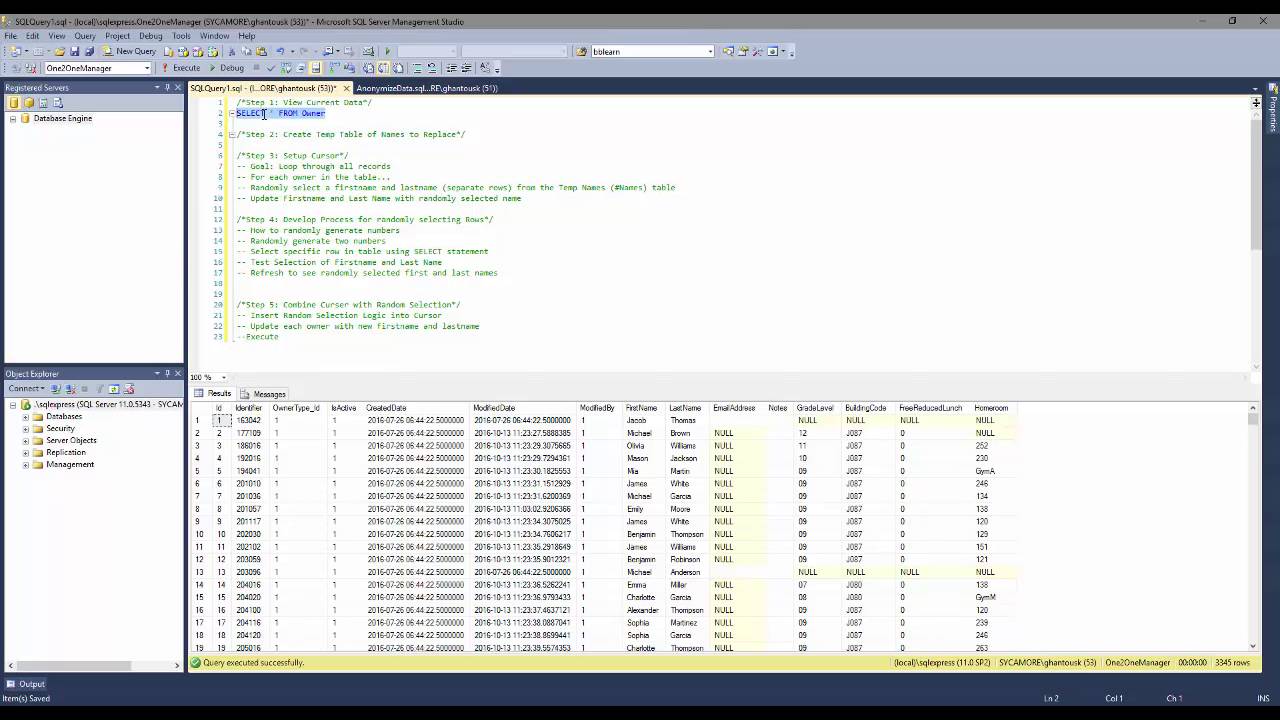Viewport: 1280px width, 720px height.
Task: Click the Parse checkmark icon
Action: pyautogui.click(x=270, y=68)
